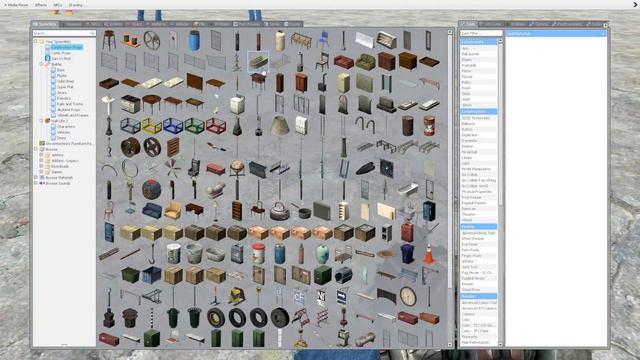Collapse the Your Spawnlists tree node

click(36, 41)
